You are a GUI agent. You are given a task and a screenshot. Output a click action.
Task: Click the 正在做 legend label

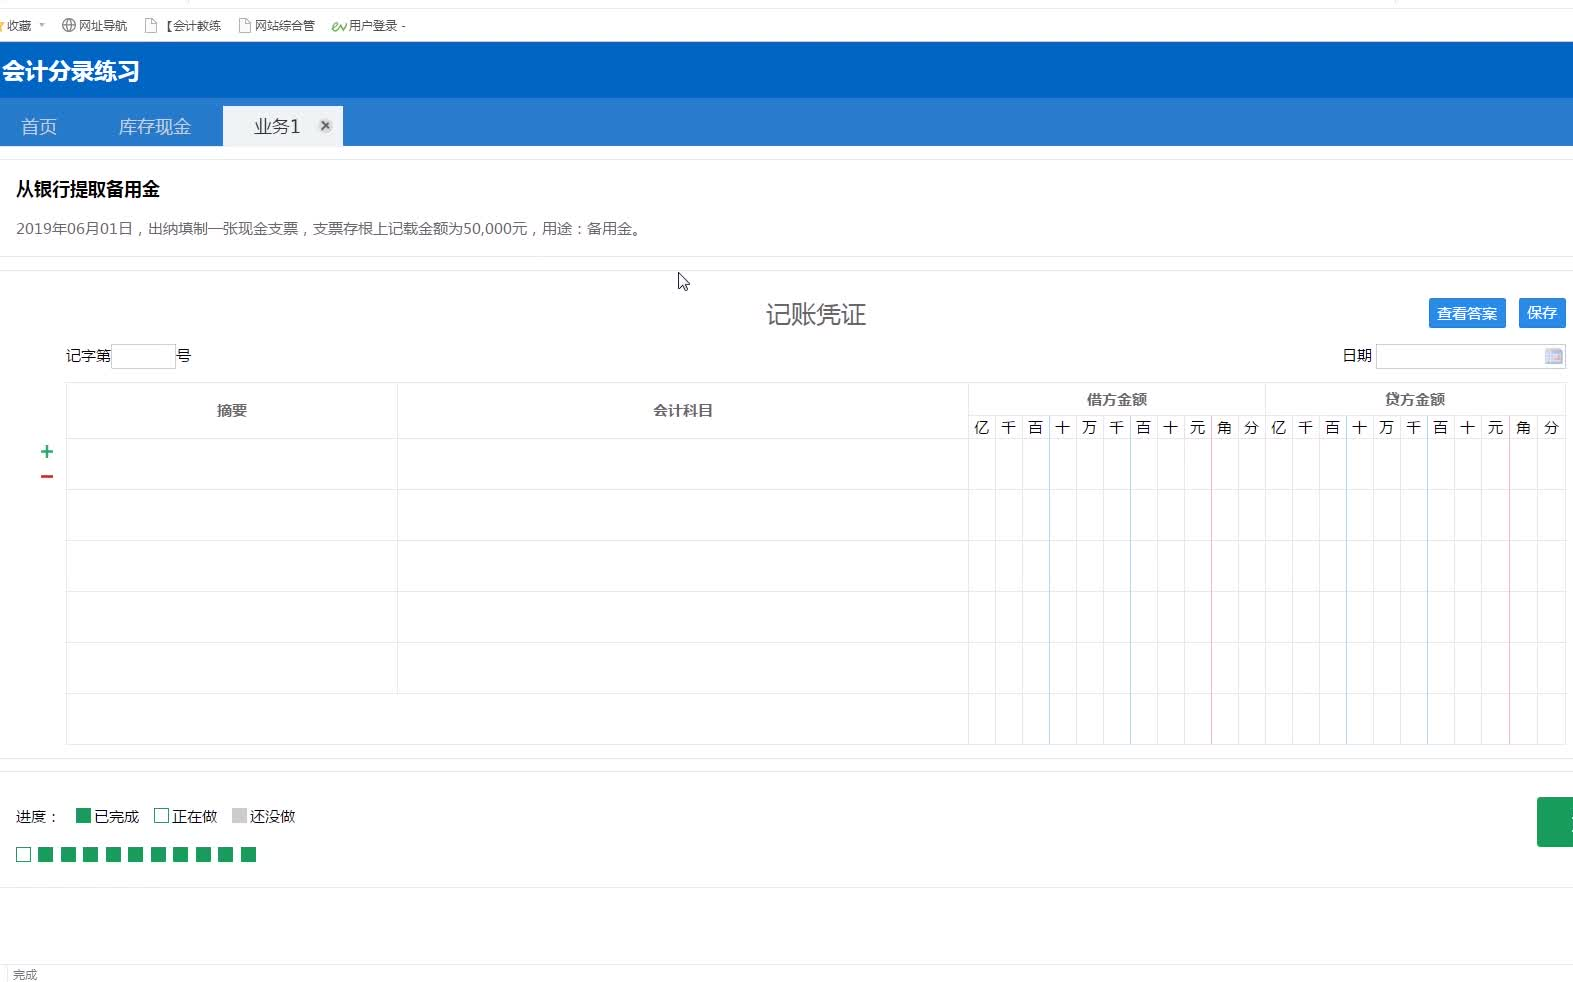tap(194, 816)
